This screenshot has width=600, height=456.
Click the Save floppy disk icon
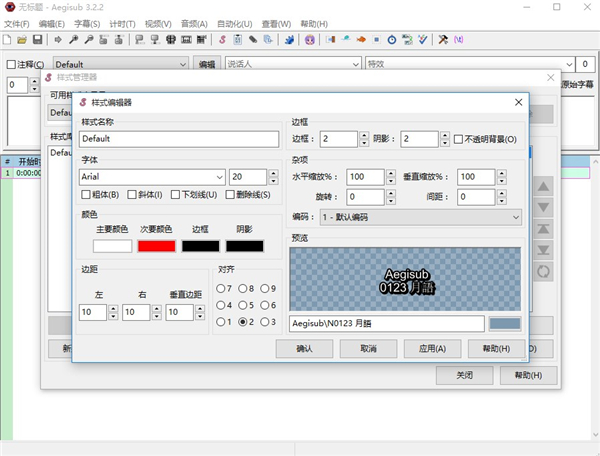[x=37, y=40]
